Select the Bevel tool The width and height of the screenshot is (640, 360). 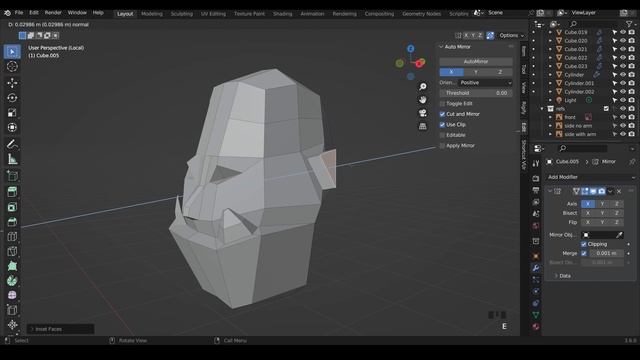(x=12, y=222)
